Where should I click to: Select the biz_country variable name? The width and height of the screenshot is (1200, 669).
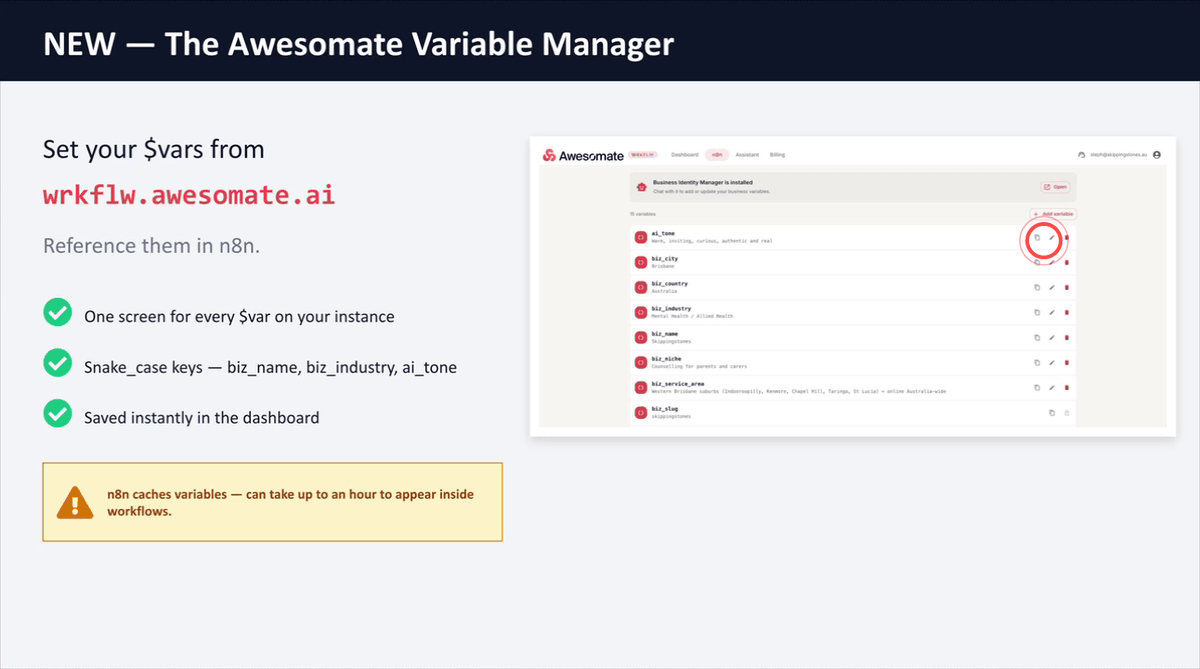pyautogui.click(x=669, y=284)
